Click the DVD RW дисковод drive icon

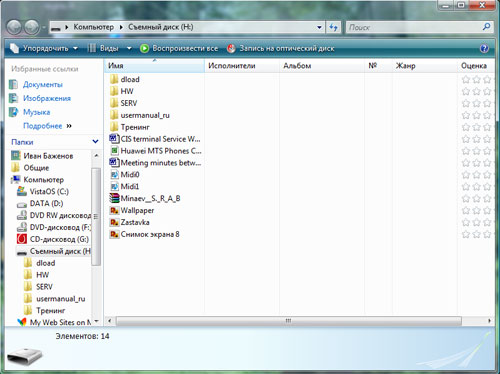(22, 215)
